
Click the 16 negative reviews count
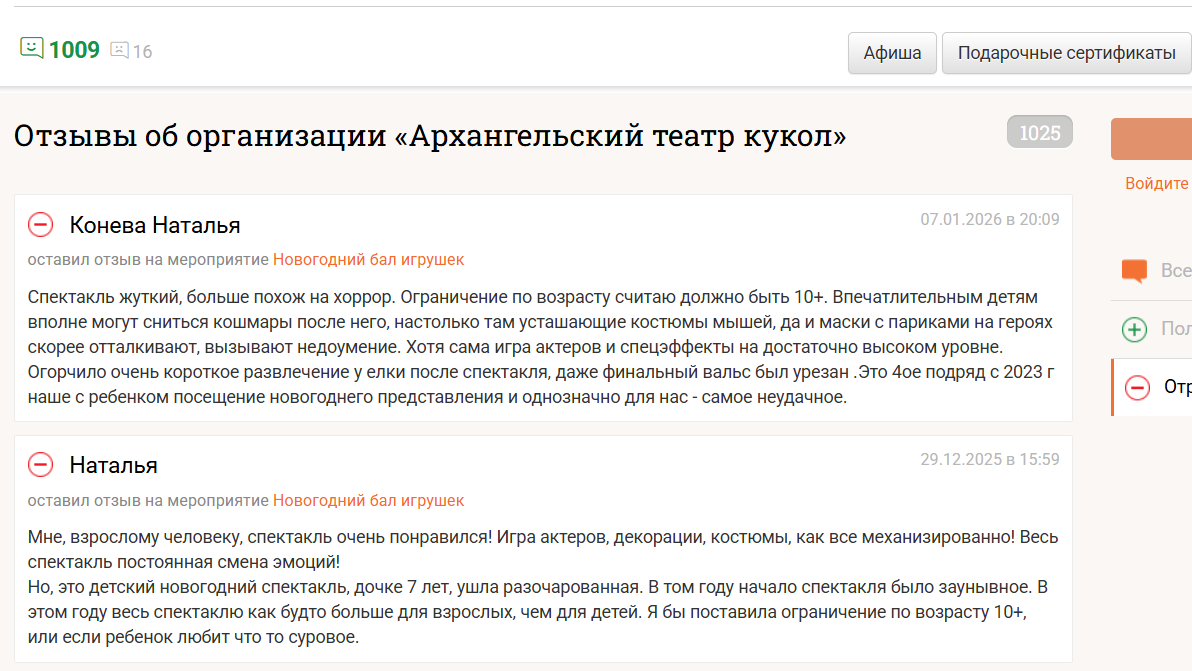142,51
